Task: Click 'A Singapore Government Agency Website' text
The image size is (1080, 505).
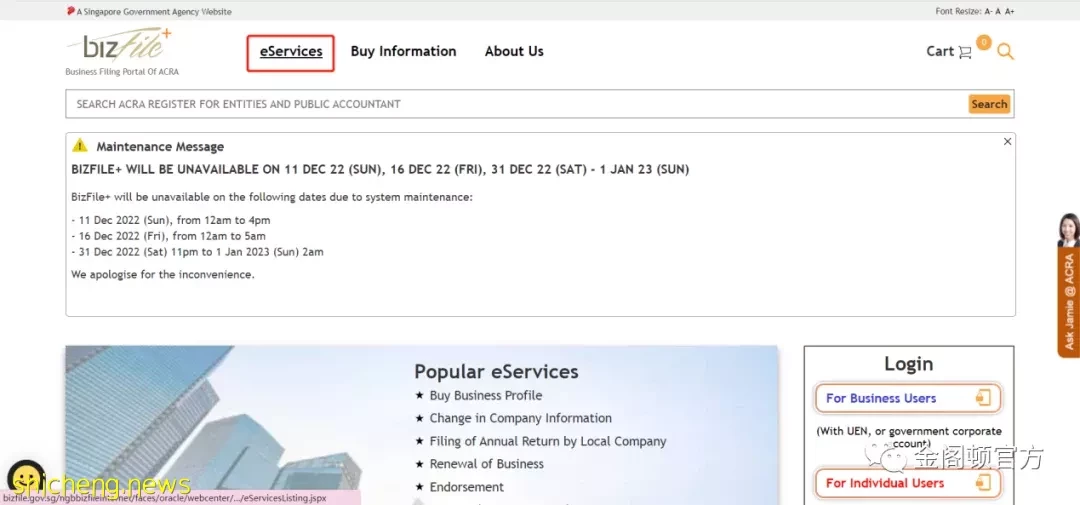Action: pyautogui.click(x=154, y=12)
